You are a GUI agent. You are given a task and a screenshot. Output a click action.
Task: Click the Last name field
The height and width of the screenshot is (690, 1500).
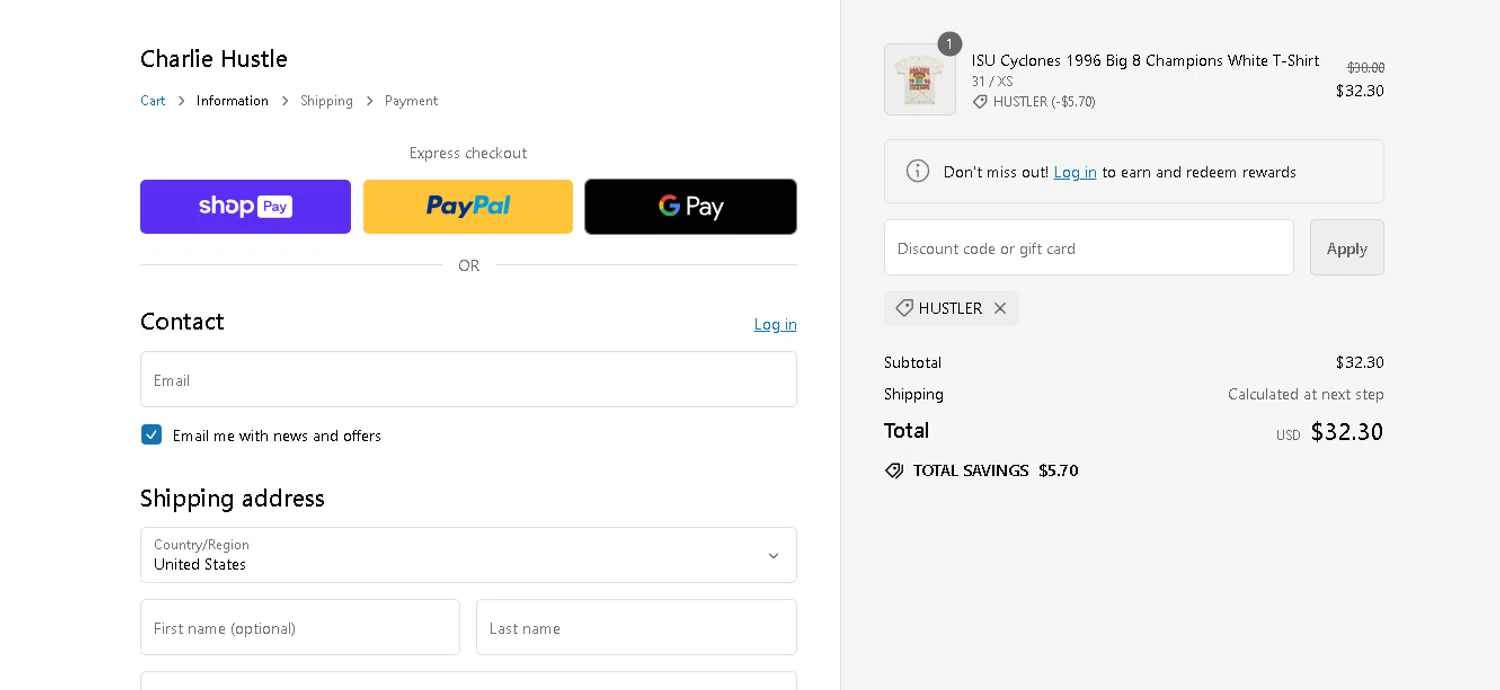click(x=636, y=628)
